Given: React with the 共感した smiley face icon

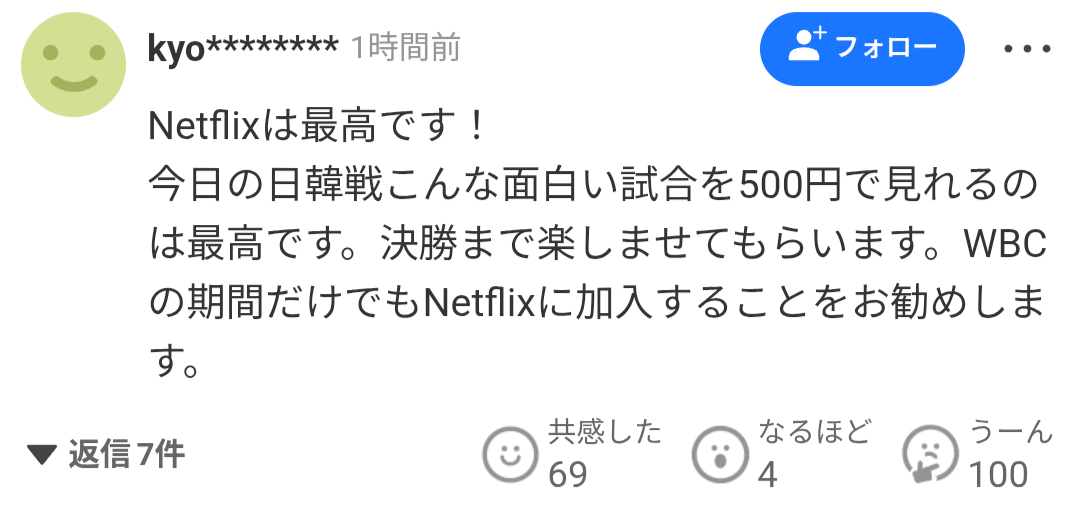Looking at the screenshot, I should [x=510, y=455].
